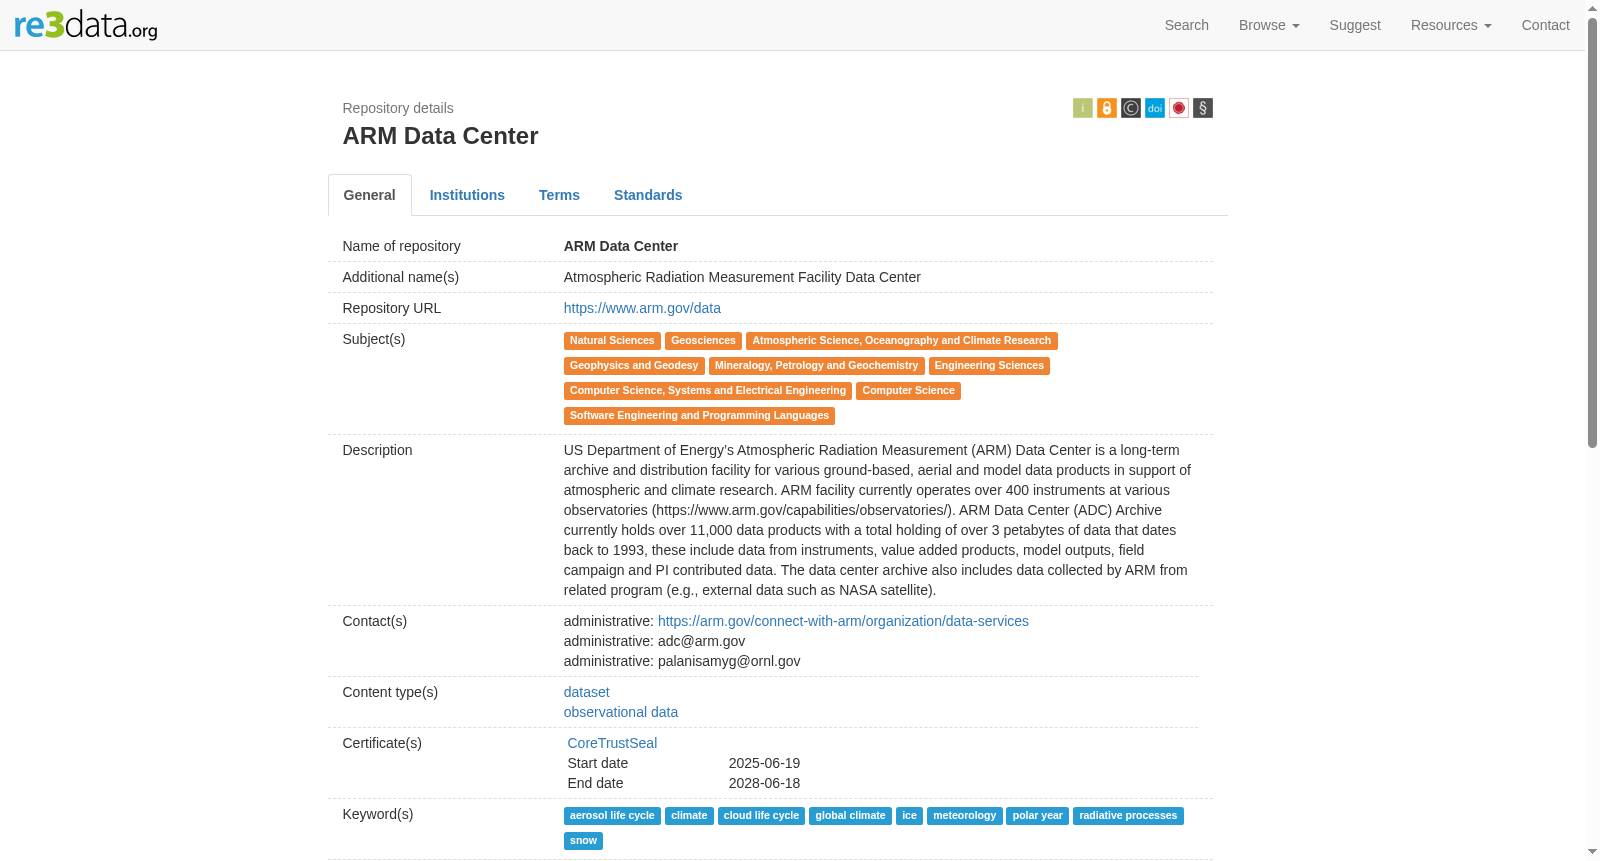Click the ice keyword tag
The height and width of the screenshot is (861, 1600).
(x=909, y=816)
